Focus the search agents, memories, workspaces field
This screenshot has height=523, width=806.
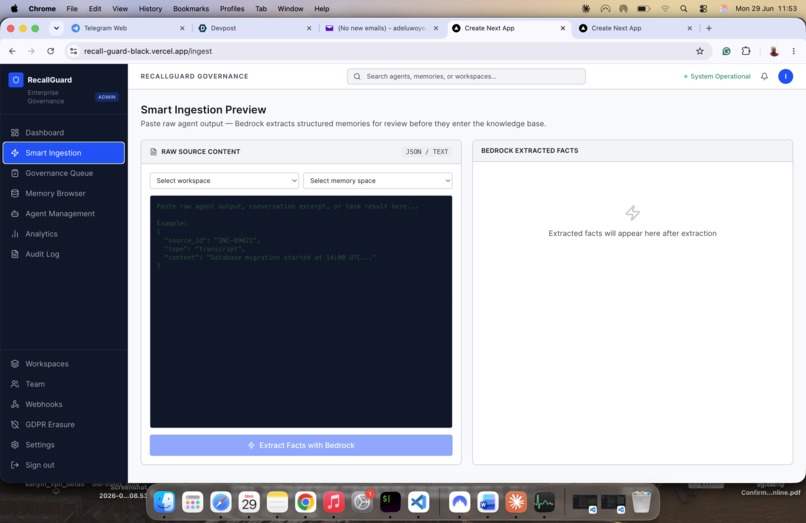point(466,76)
